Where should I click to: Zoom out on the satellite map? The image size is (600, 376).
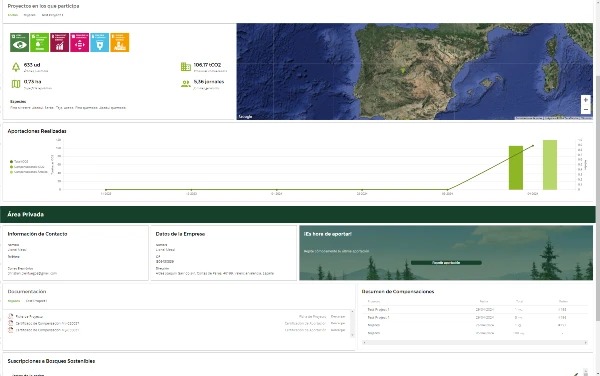585,109
